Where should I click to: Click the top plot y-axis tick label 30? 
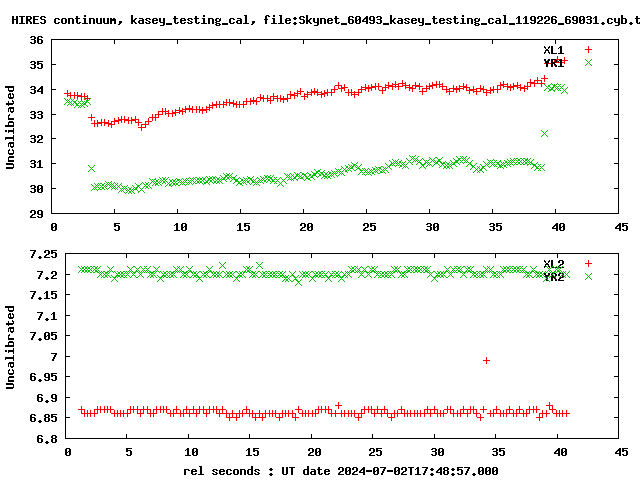(x=36, y=189)
